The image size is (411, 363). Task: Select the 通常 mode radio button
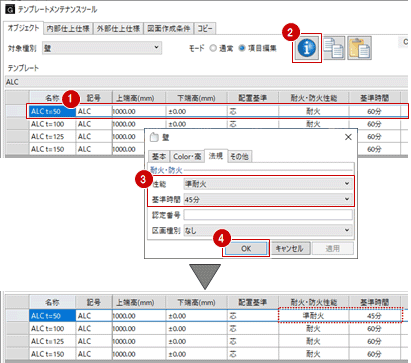[213, 48]
